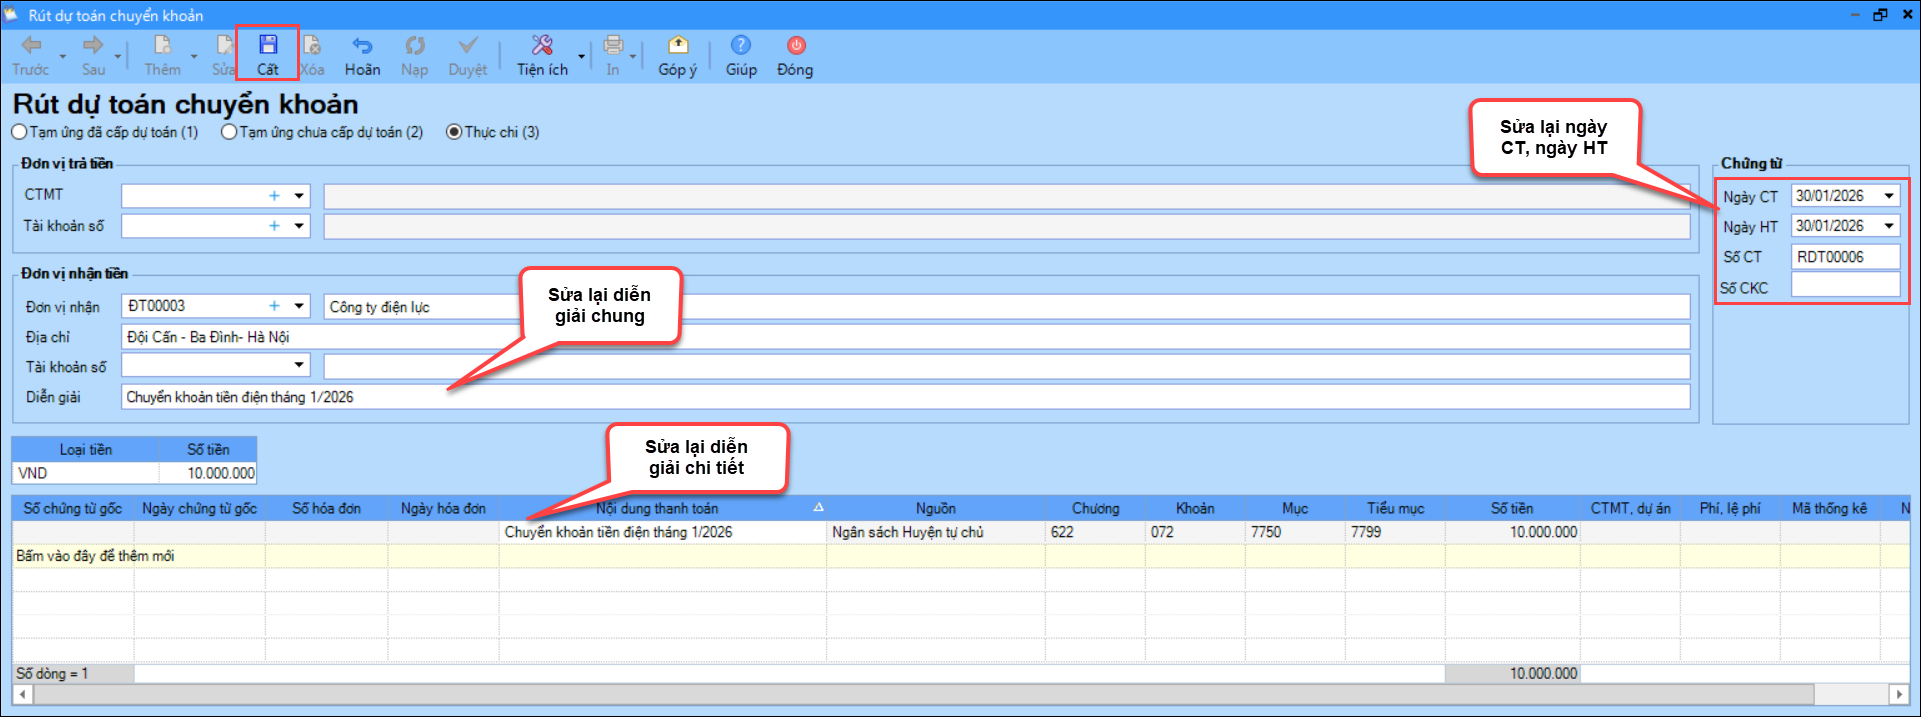Viewport: 1921px width, 717px height.
Task: Click the Số chứng từ gốc column header
Action: pos(73,508)
